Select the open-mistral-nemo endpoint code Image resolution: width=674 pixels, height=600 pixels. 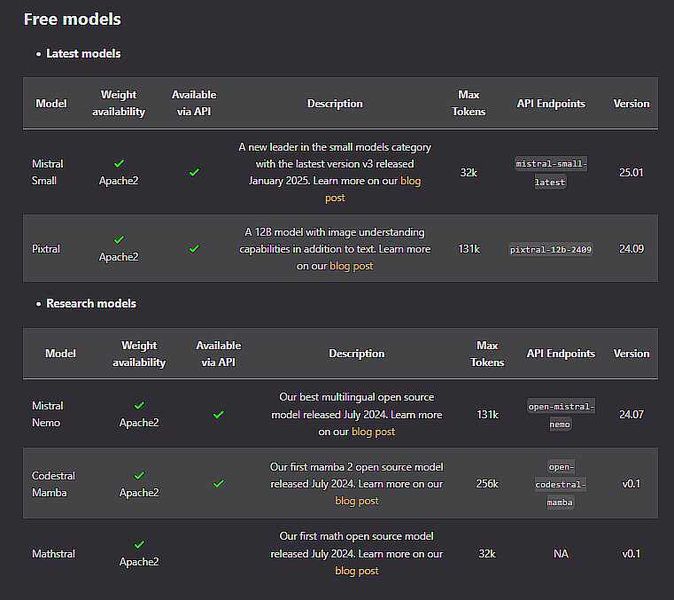[x=561, y=415]
